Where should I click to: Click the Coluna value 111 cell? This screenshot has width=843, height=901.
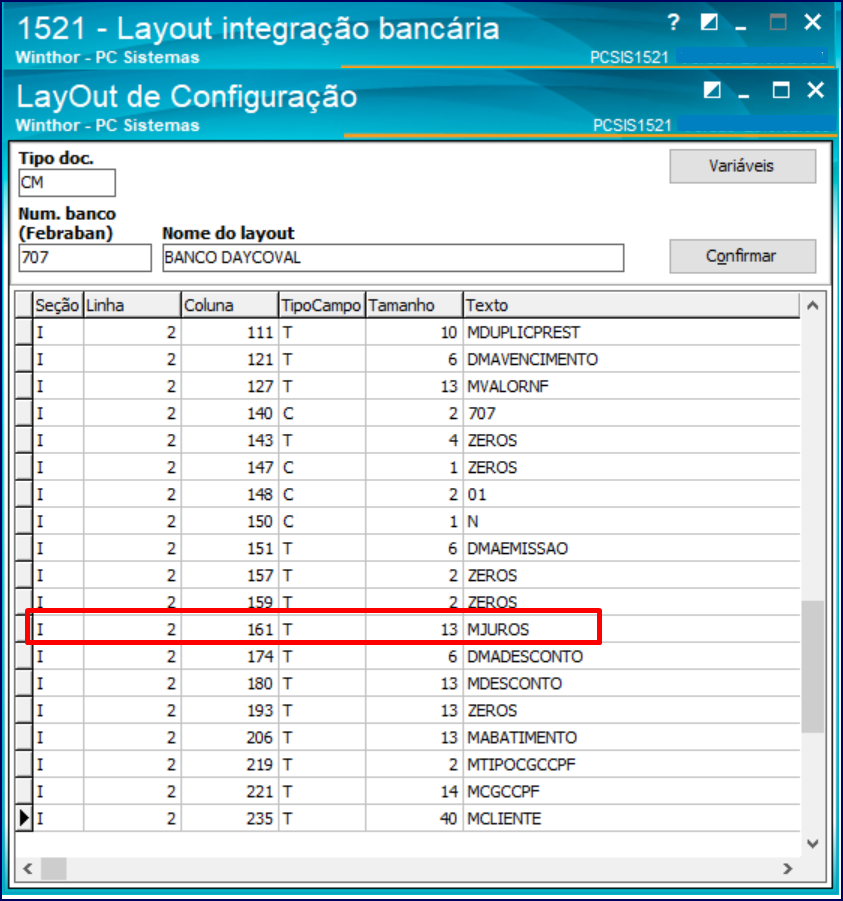coord(230,332)
